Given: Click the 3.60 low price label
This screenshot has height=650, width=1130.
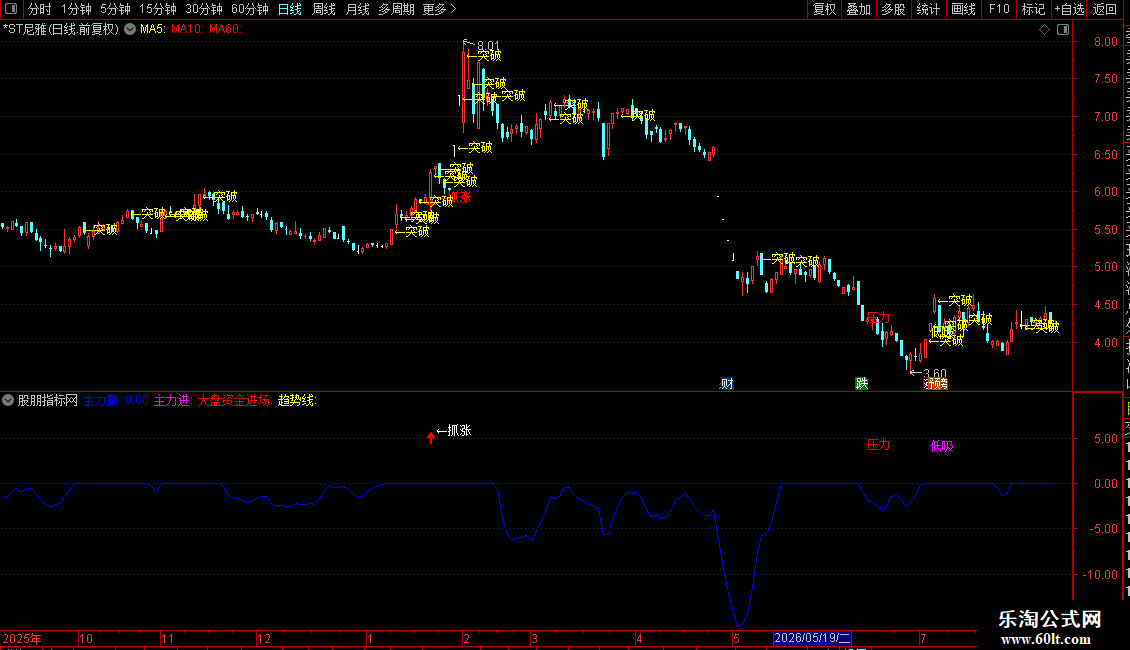Looking at the screenshot, I should [935, 374].
